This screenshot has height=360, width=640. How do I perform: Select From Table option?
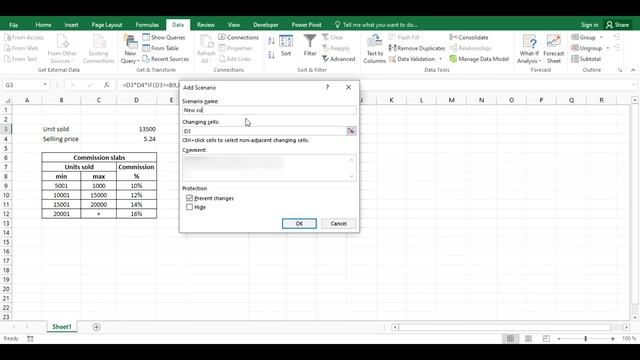tap(160, 48)
